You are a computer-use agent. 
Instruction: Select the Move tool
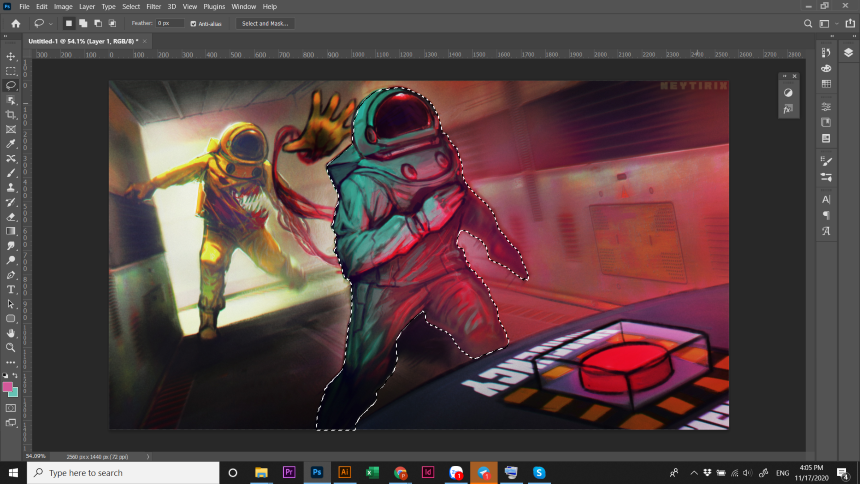click(11, 57)
